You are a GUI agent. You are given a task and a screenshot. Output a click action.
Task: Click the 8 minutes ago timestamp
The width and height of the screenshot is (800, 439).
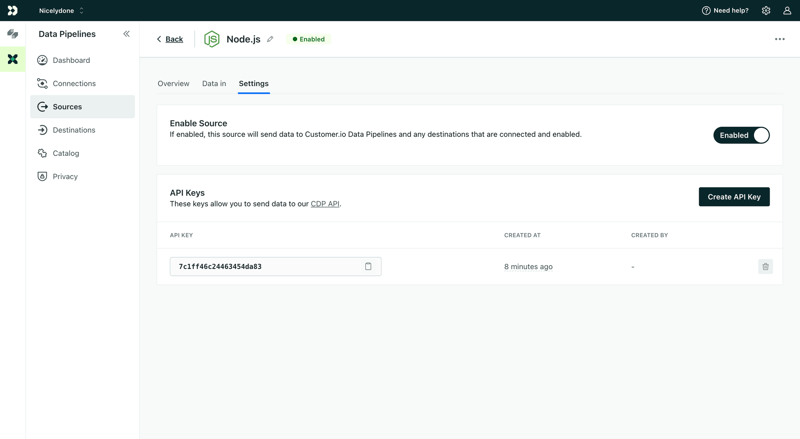click(528, 266)
